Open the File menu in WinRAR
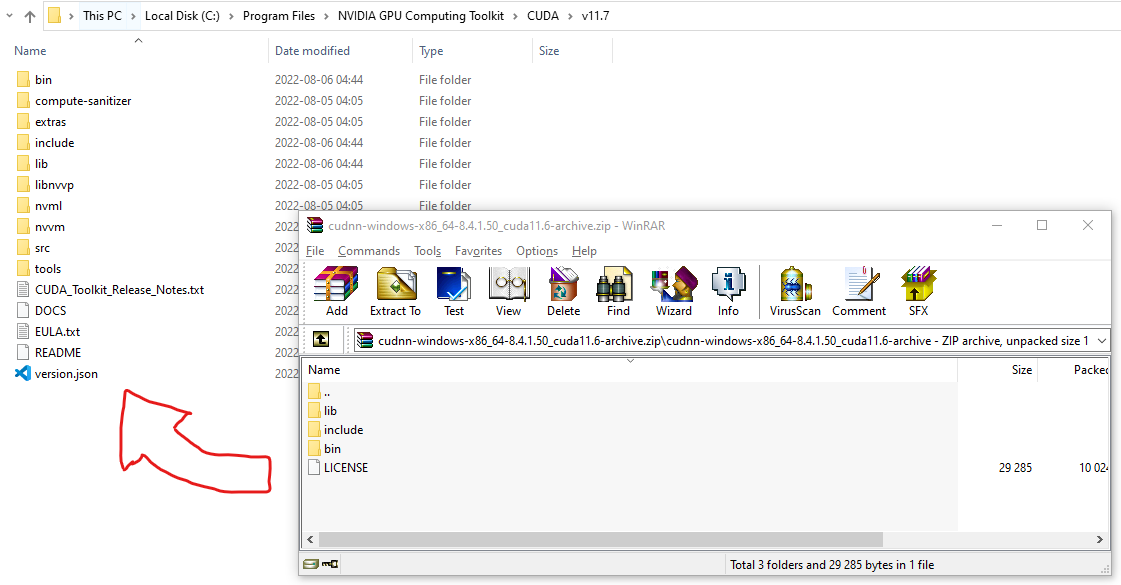The image size is (1121, 585). coord(315,251)
